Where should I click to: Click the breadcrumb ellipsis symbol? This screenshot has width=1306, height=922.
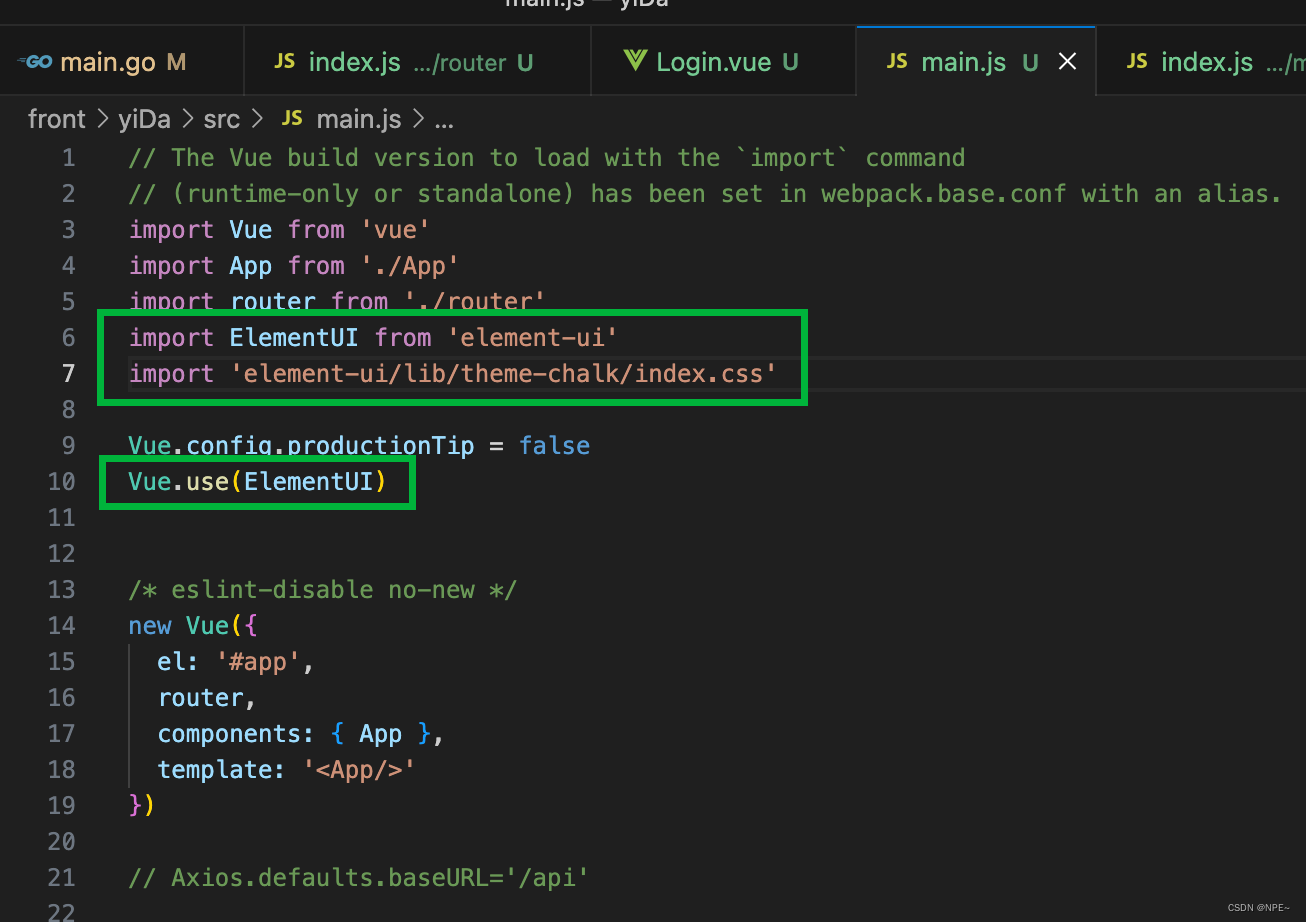point(445,121)
